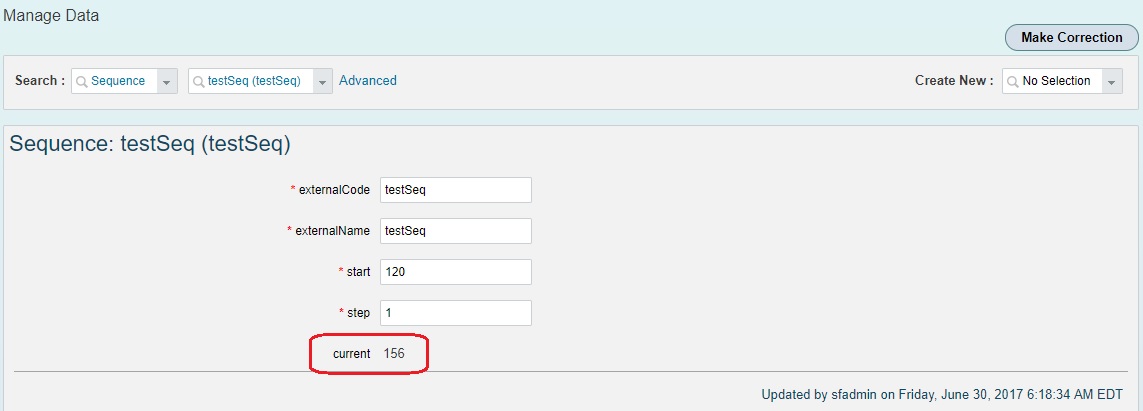Click magnifier icon in testSeq search box
Screen dimensions: 1143x411
tap(198, 81)
